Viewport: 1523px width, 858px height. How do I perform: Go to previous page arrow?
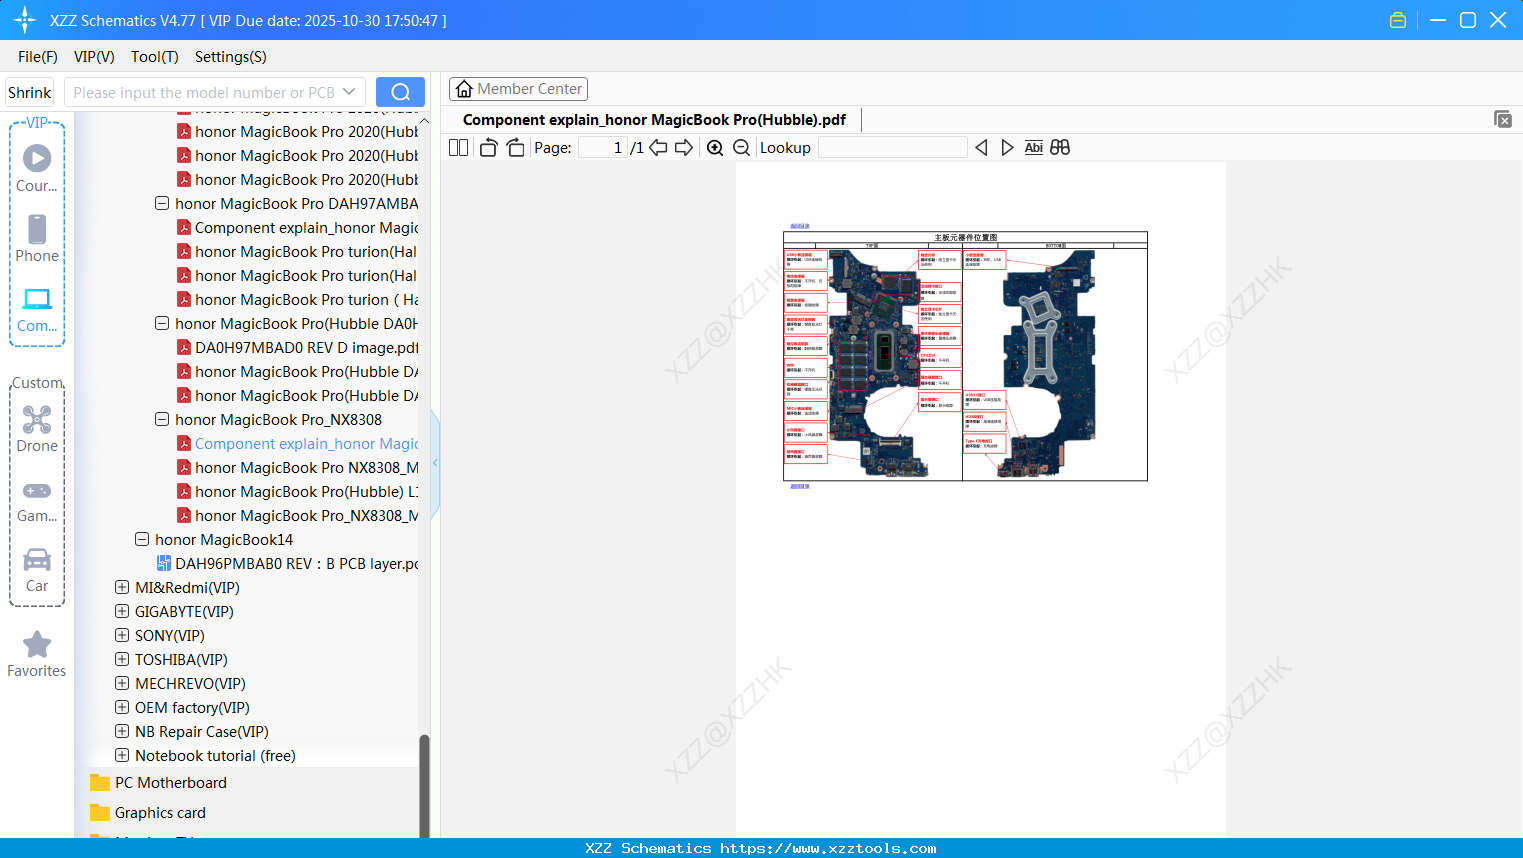tap(658, 148)
